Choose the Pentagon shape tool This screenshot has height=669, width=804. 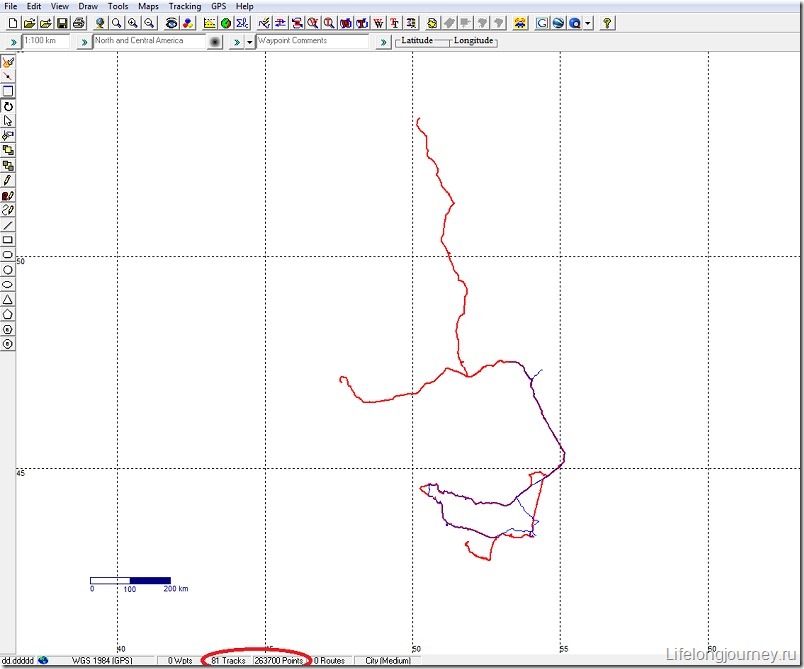(8, 314)
